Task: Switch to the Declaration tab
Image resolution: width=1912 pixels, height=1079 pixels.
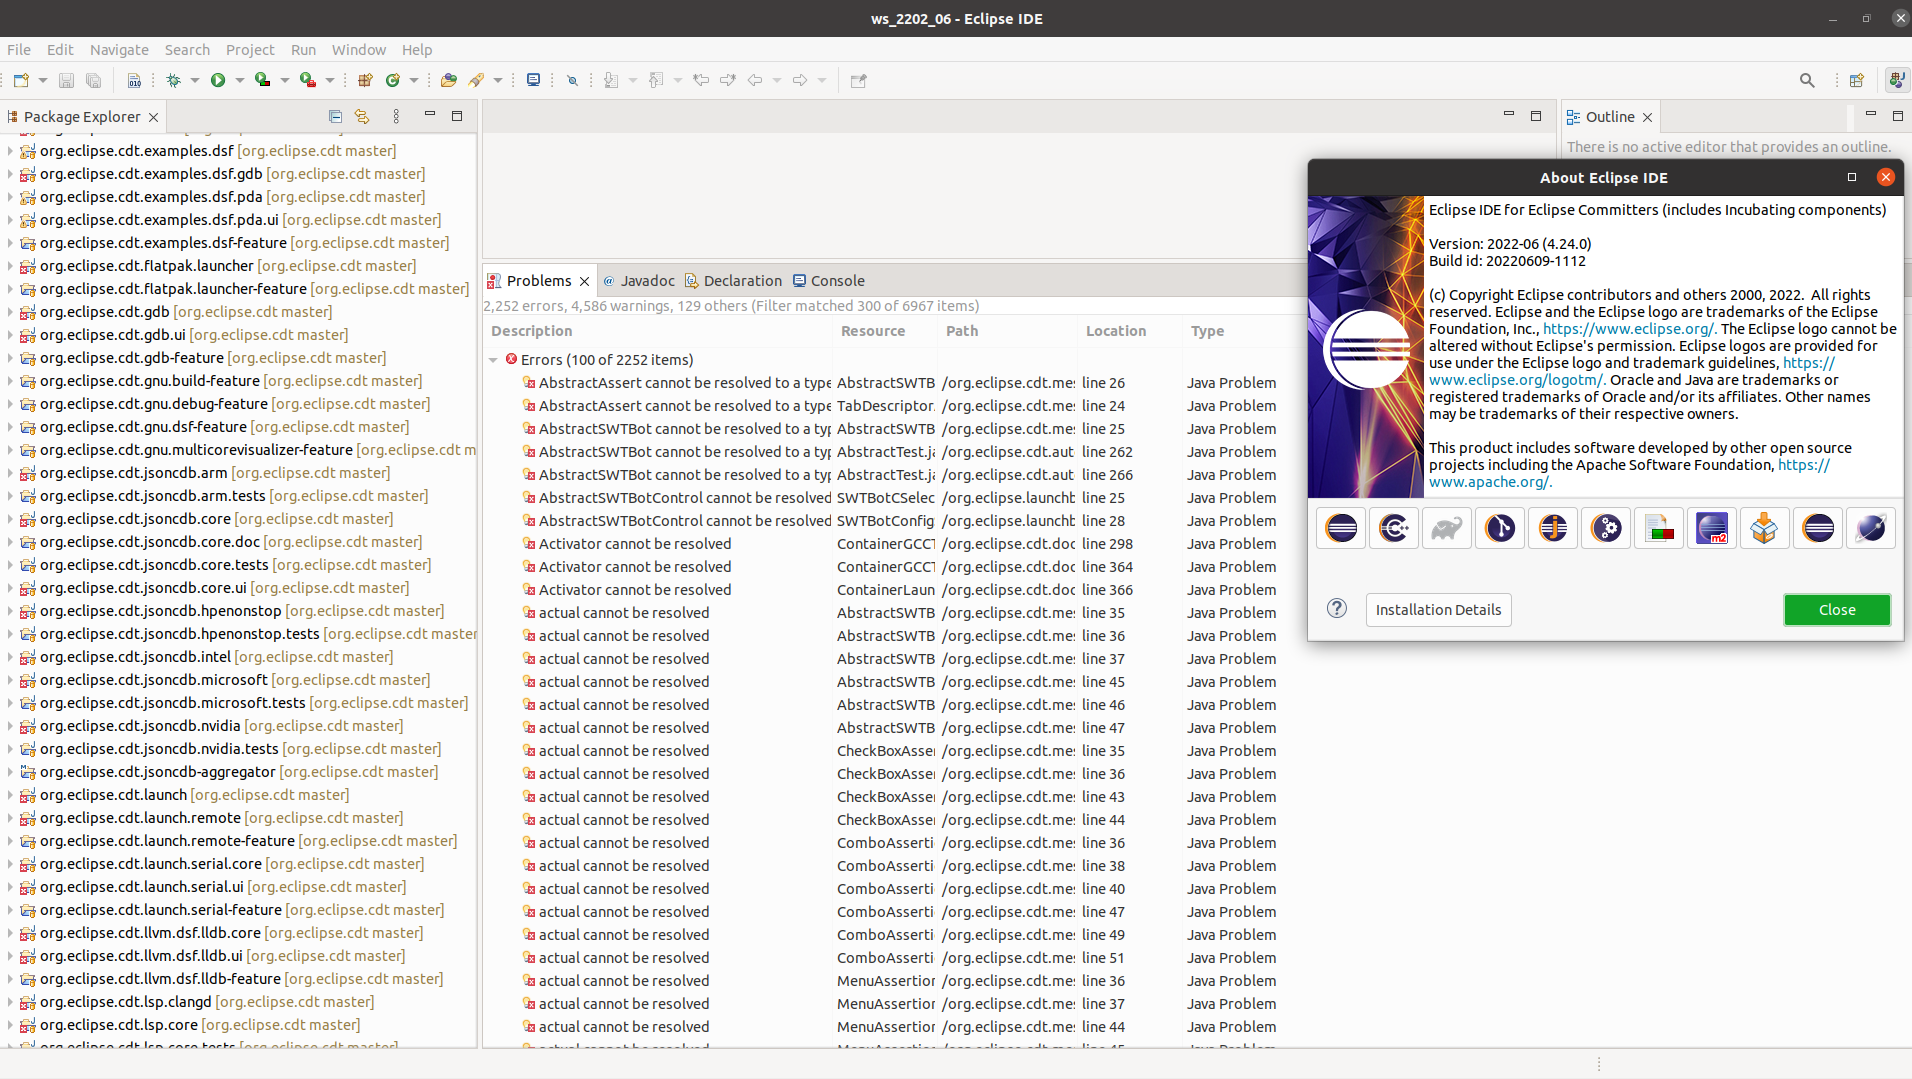Action: (733, 281)
